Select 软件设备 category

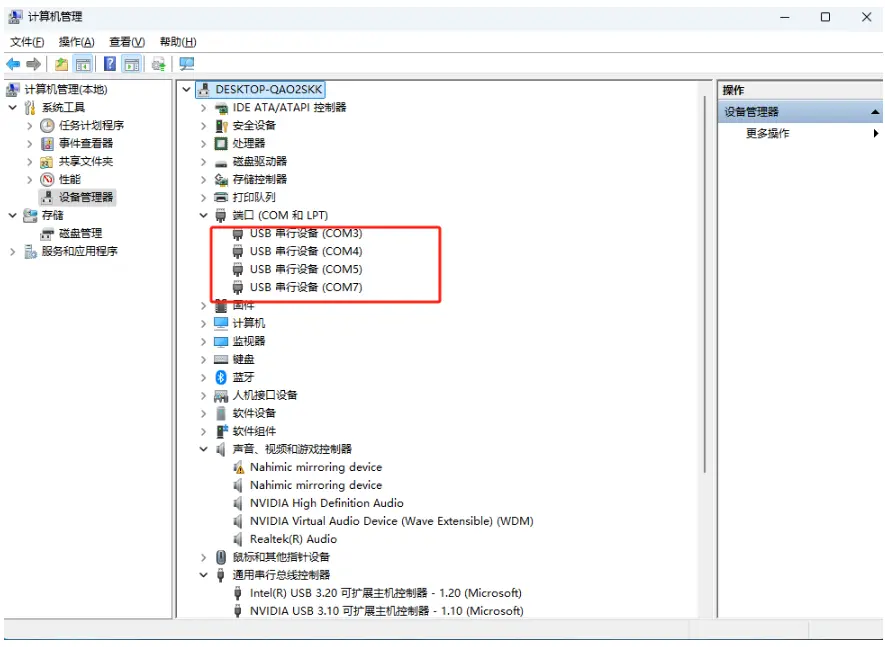pos(254,413)
